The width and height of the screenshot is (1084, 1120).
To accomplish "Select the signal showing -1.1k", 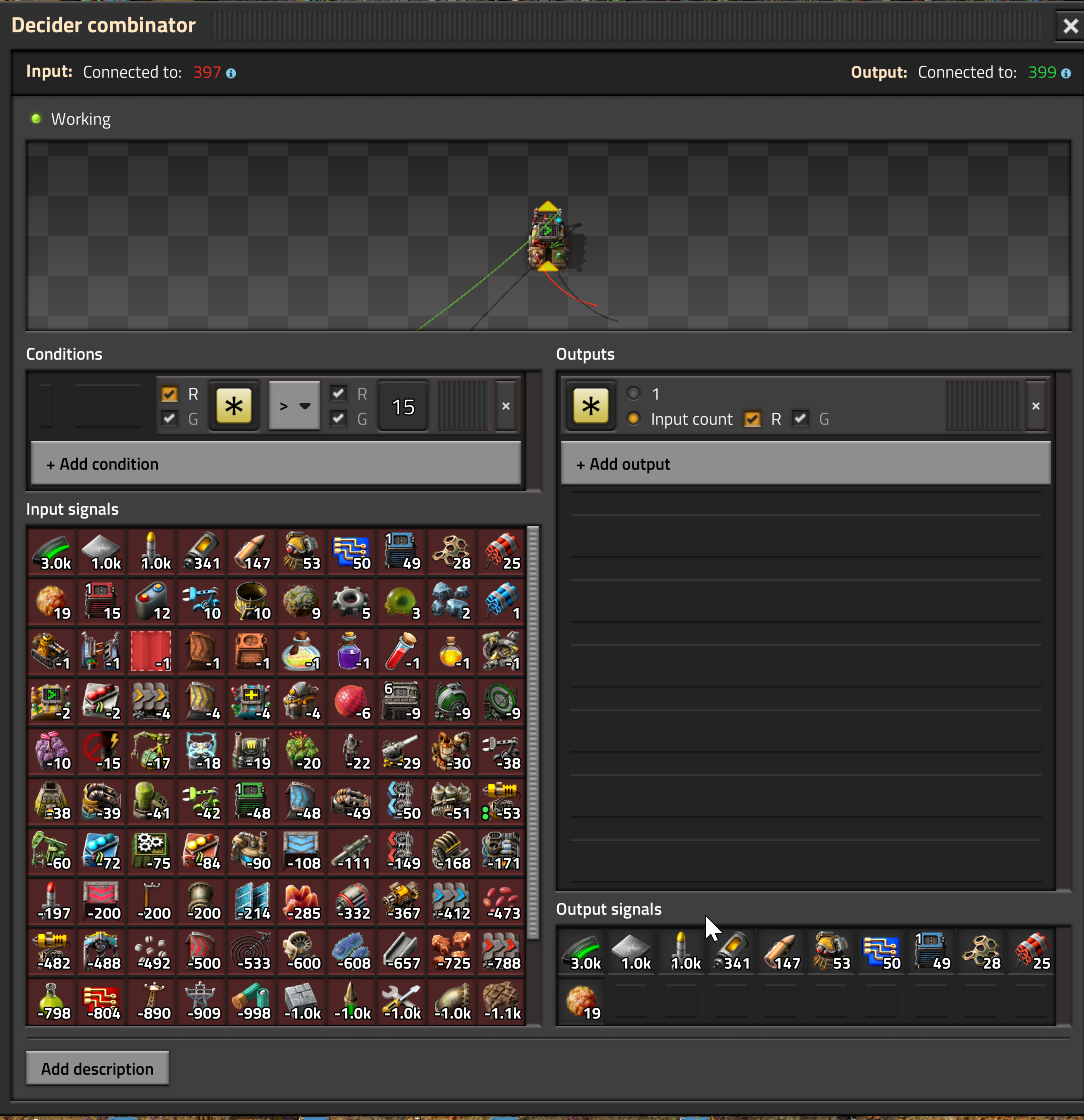I will tap(501, 1001).
